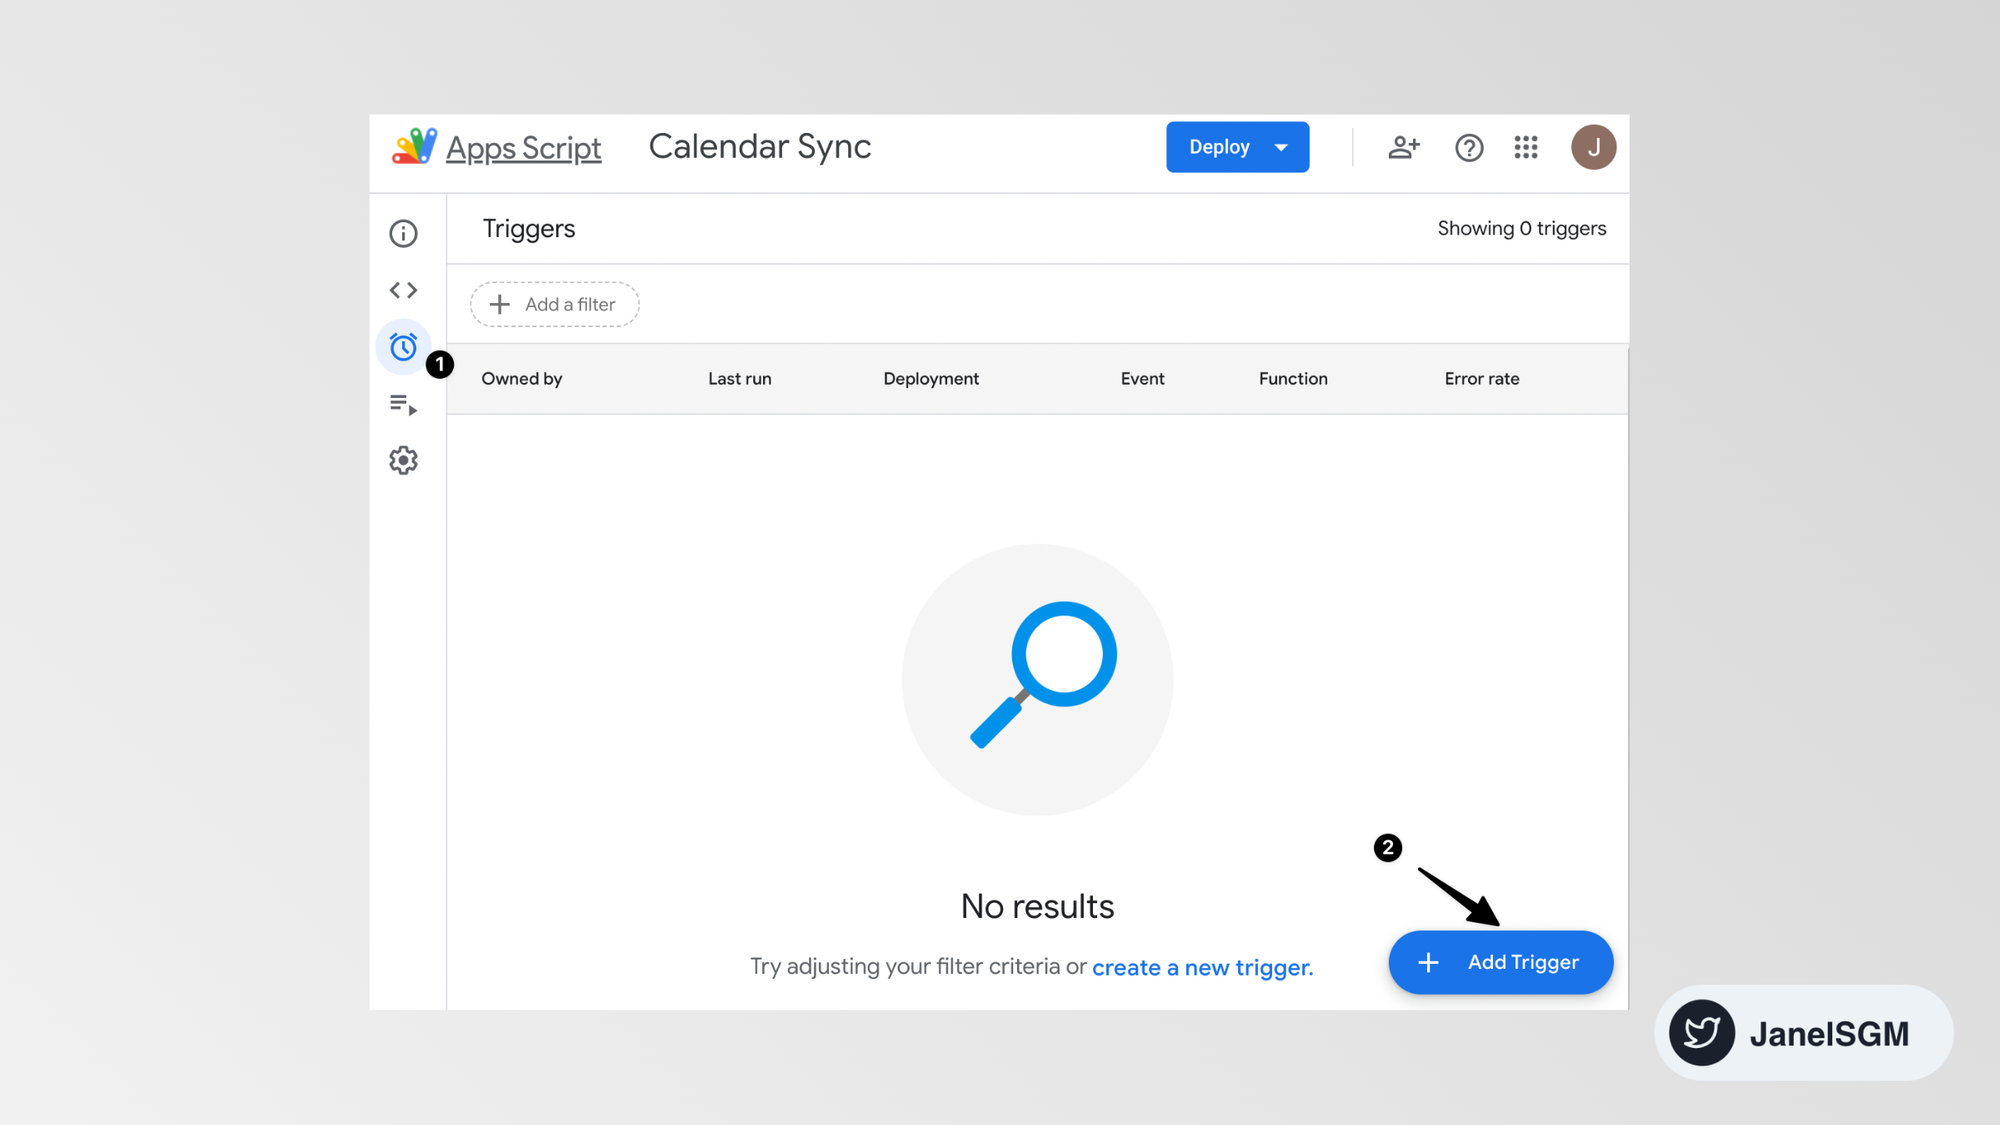
Task: Open the code Editor icon
Action: coord(403,290)
